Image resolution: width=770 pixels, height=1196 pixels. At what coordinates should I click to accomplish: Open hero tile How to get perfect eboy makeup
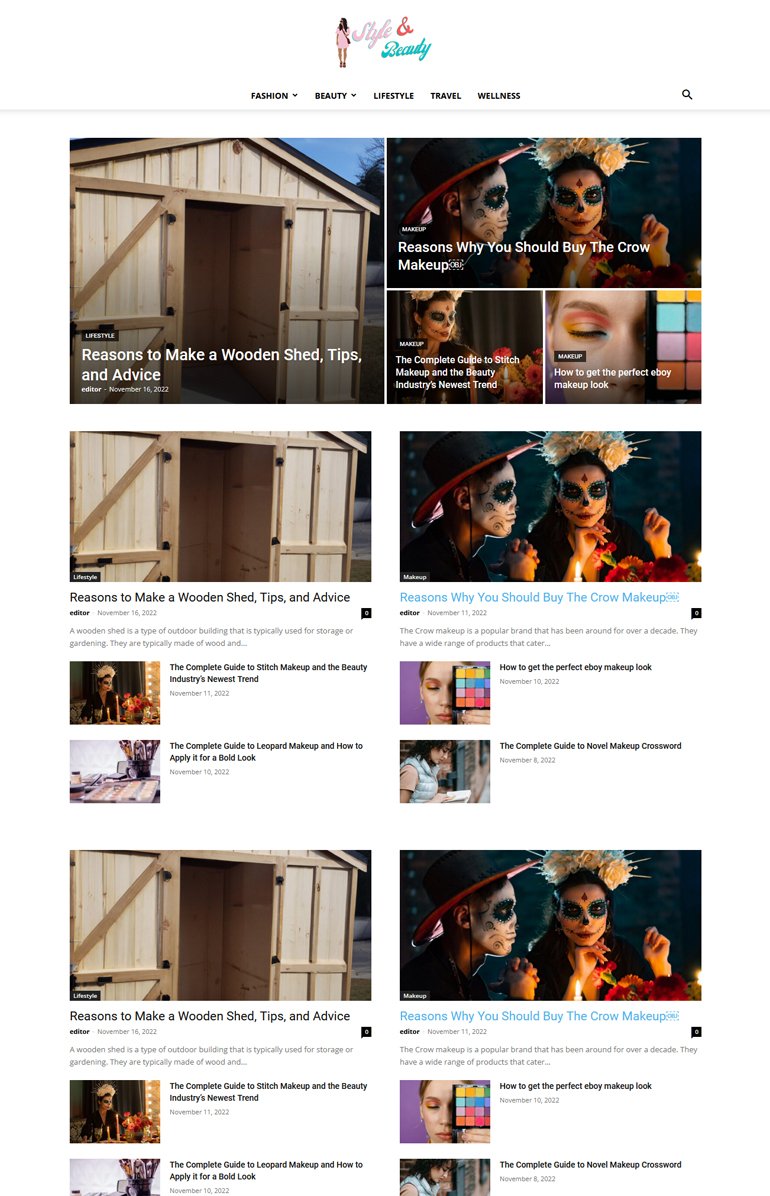(x=612, y=378)
